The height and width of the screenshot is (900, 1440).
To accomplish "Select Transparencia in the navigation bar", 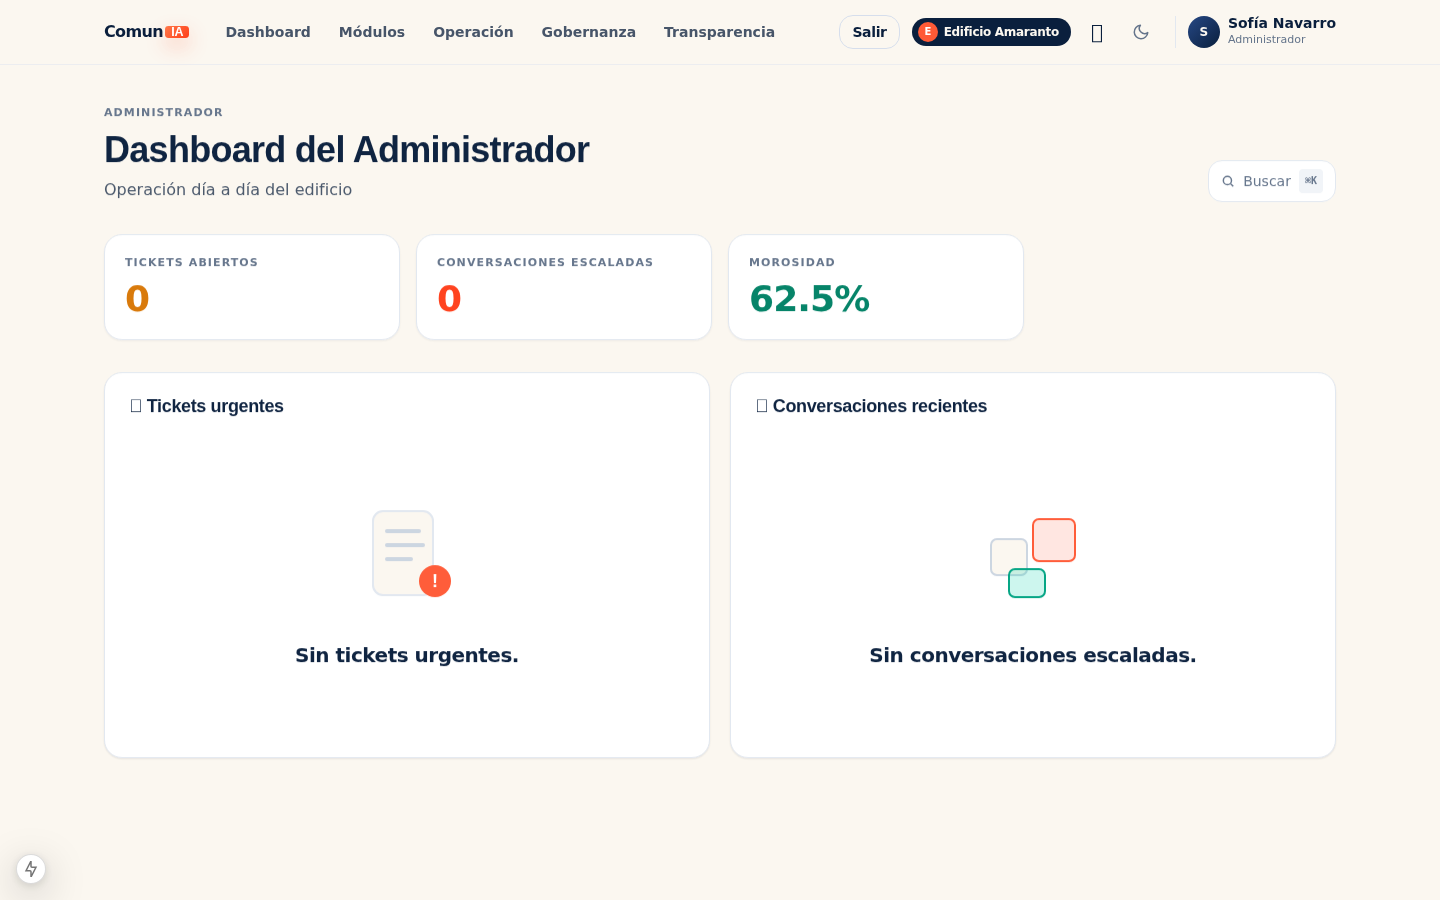I will coord(719,32).
